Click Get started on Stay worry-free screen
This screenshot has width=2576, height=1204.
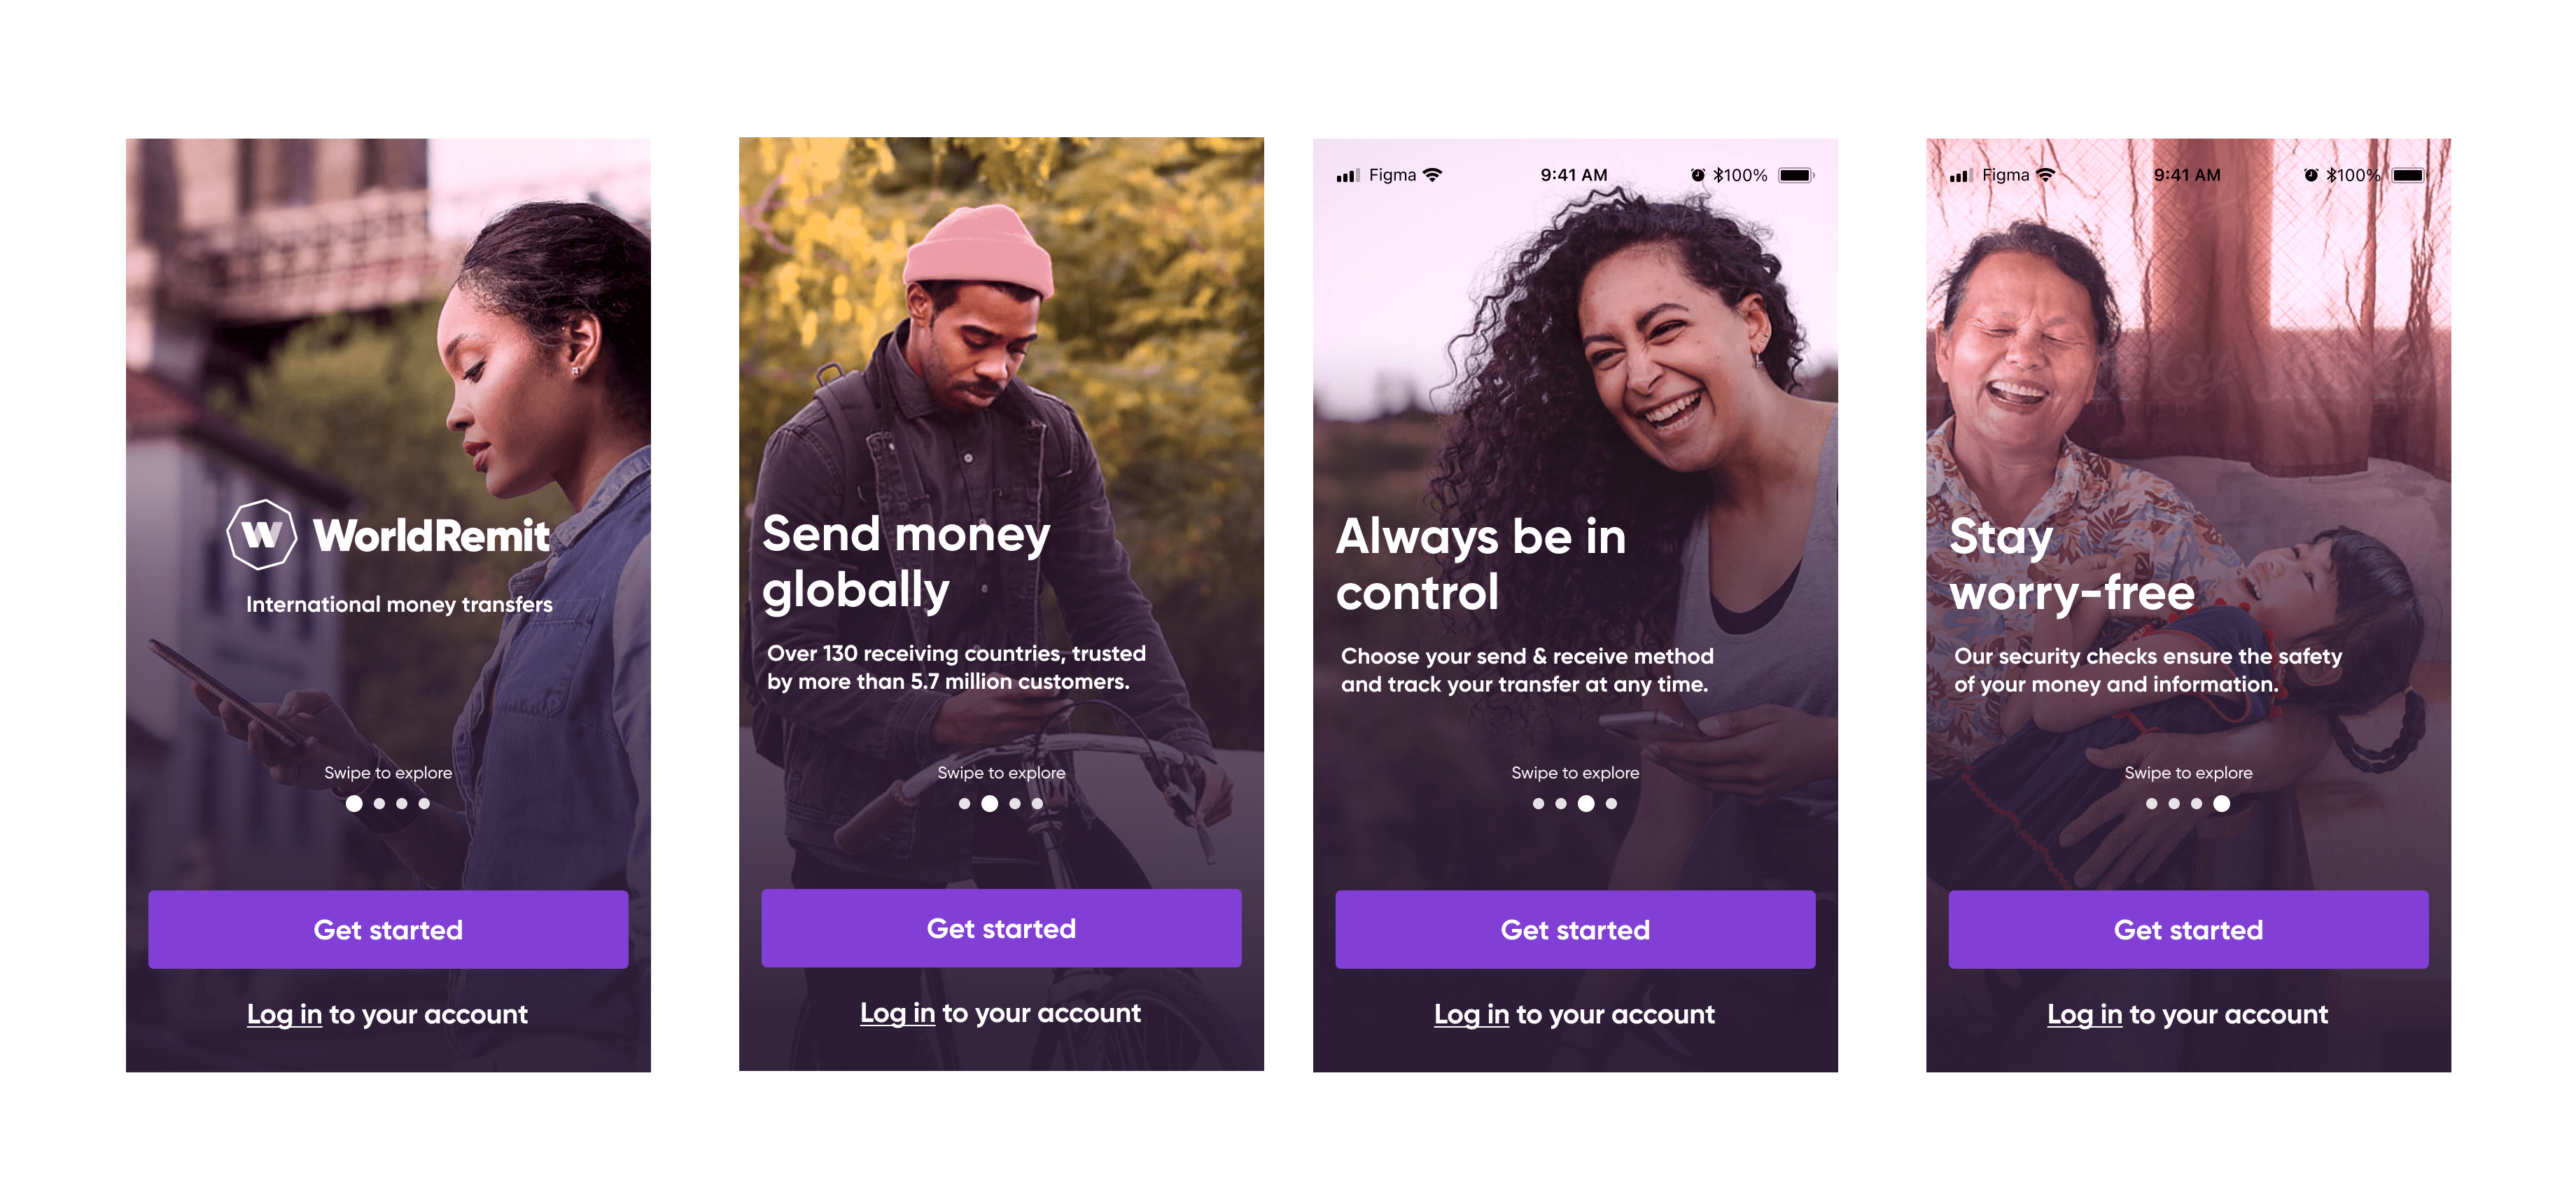pyautogui.click(x=2188, y=930)
